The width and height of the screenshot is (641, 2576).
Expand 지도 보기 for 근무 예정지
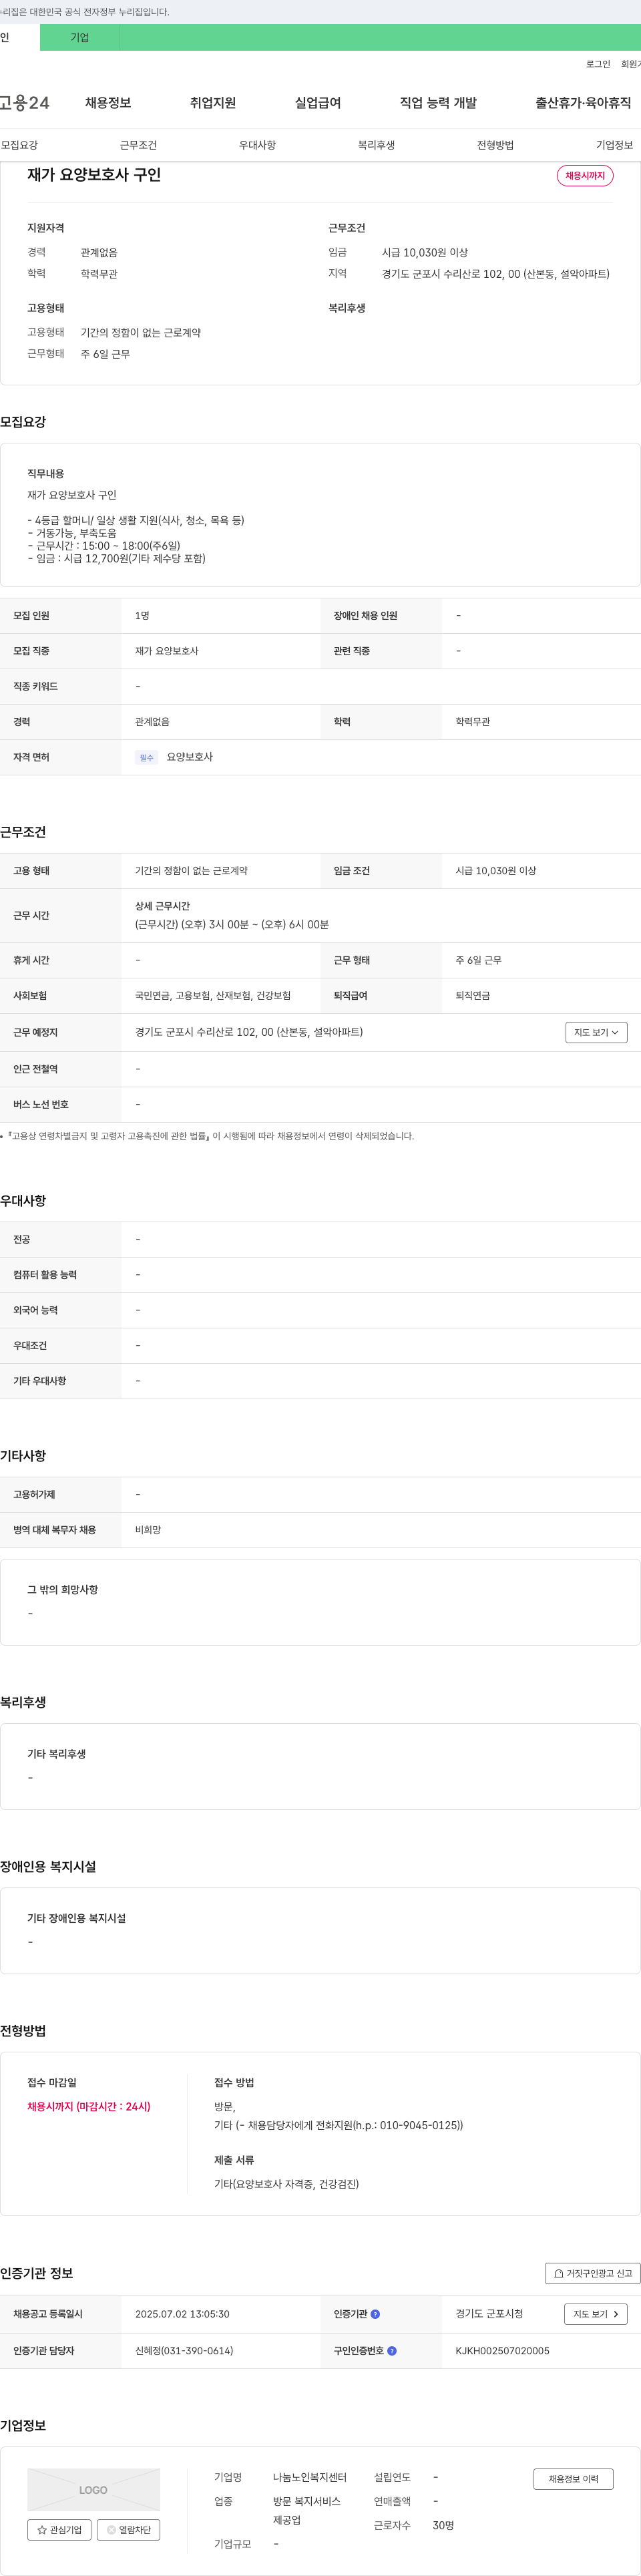(596, 1032)
